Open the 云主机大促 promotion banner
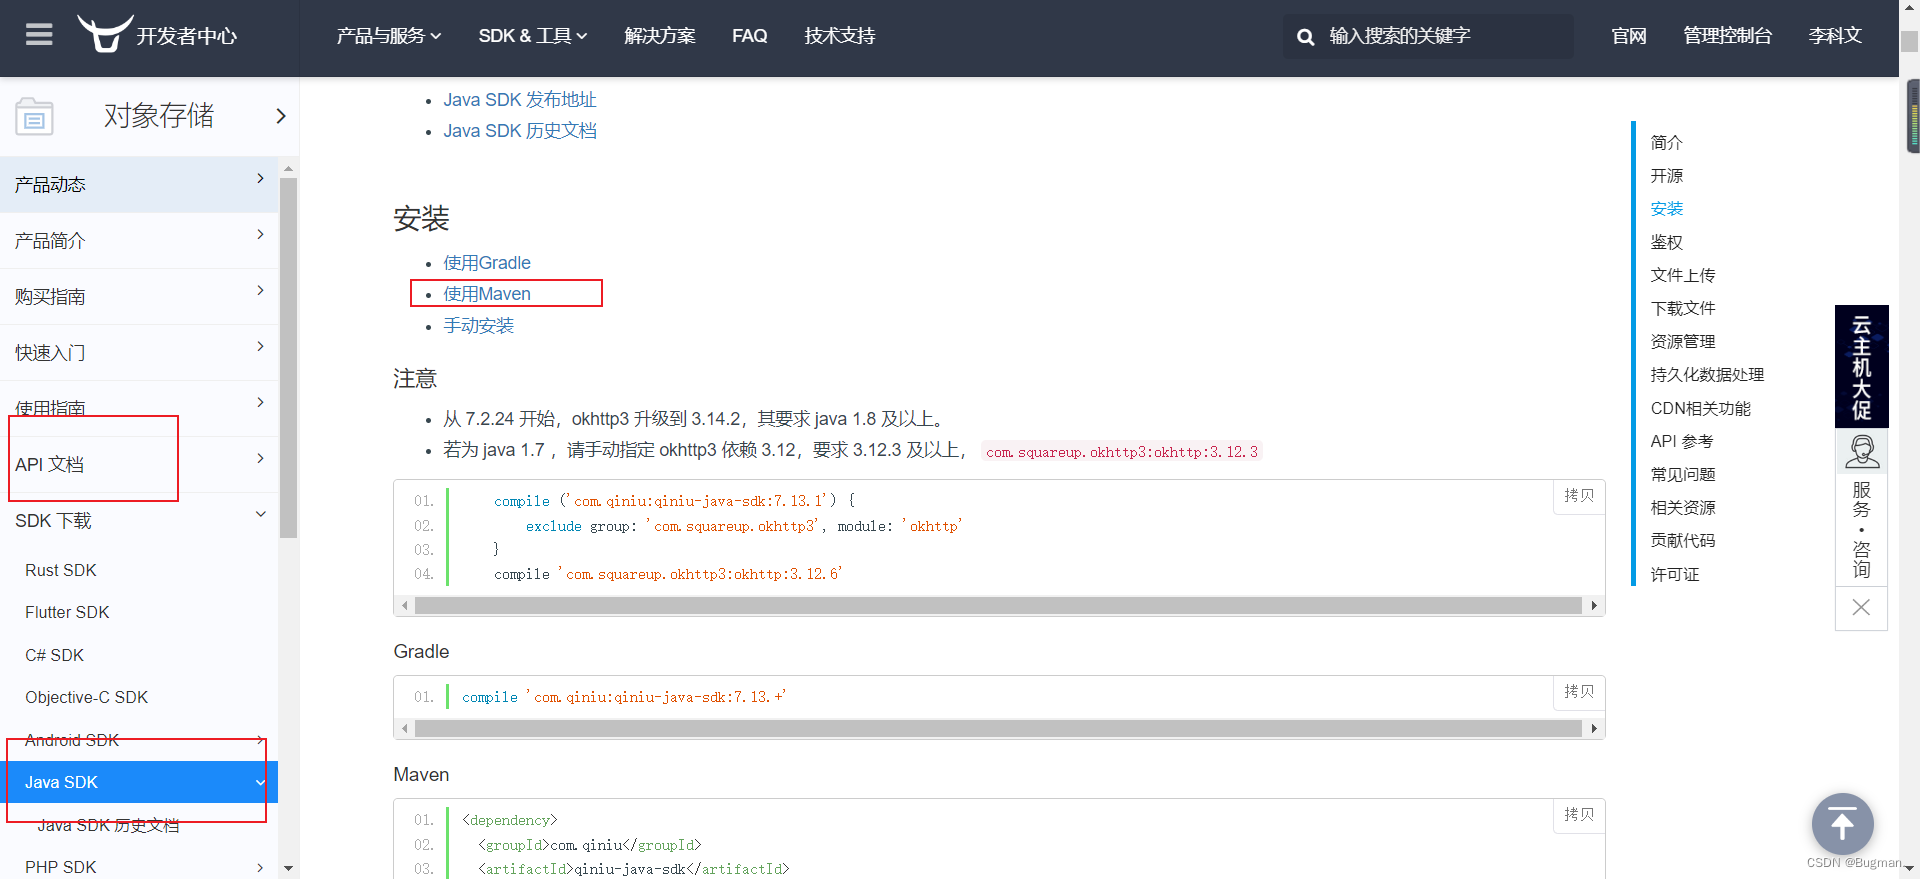This screenshot has width=1920, height=879. tap(1861, 366)
